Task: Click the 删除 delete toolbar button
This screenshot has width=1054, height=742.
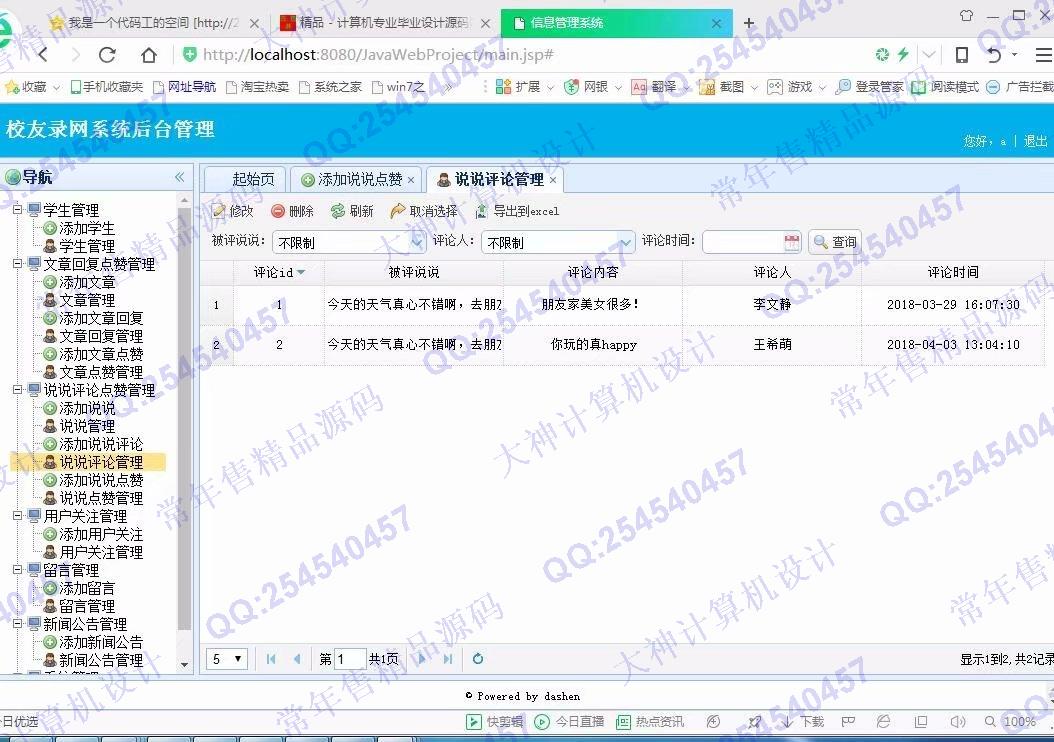Action: coord(292,211)
